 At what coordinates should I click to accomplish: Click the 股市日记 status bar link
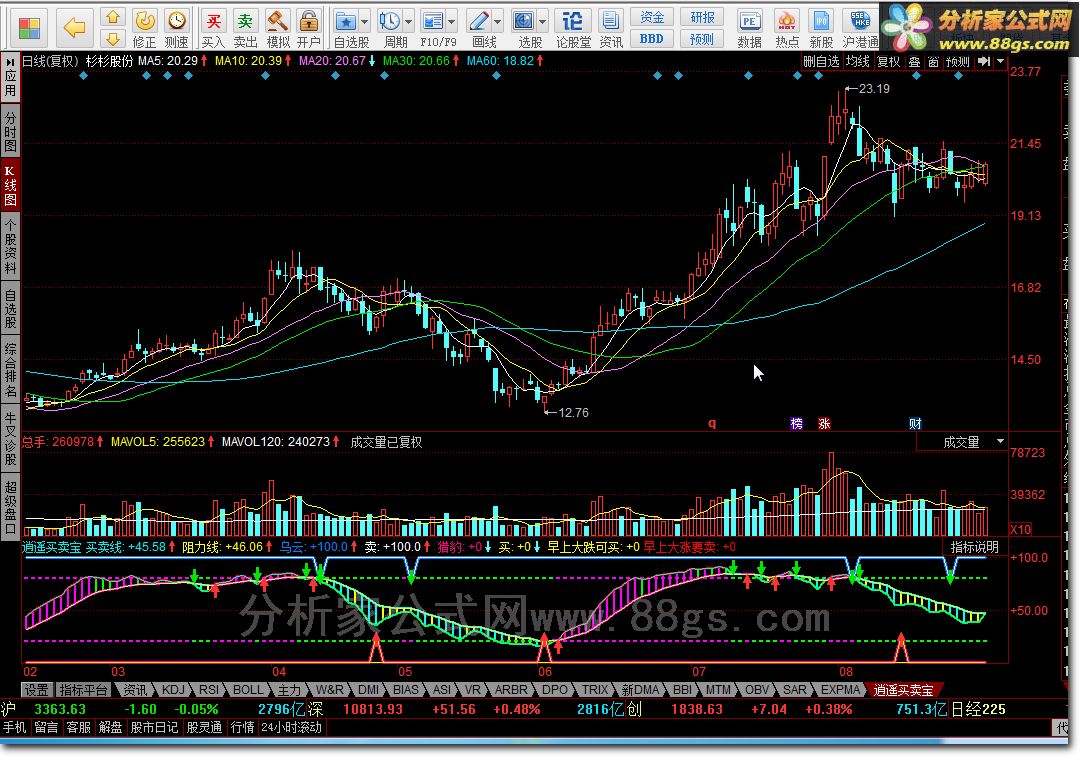click(154, 727)
